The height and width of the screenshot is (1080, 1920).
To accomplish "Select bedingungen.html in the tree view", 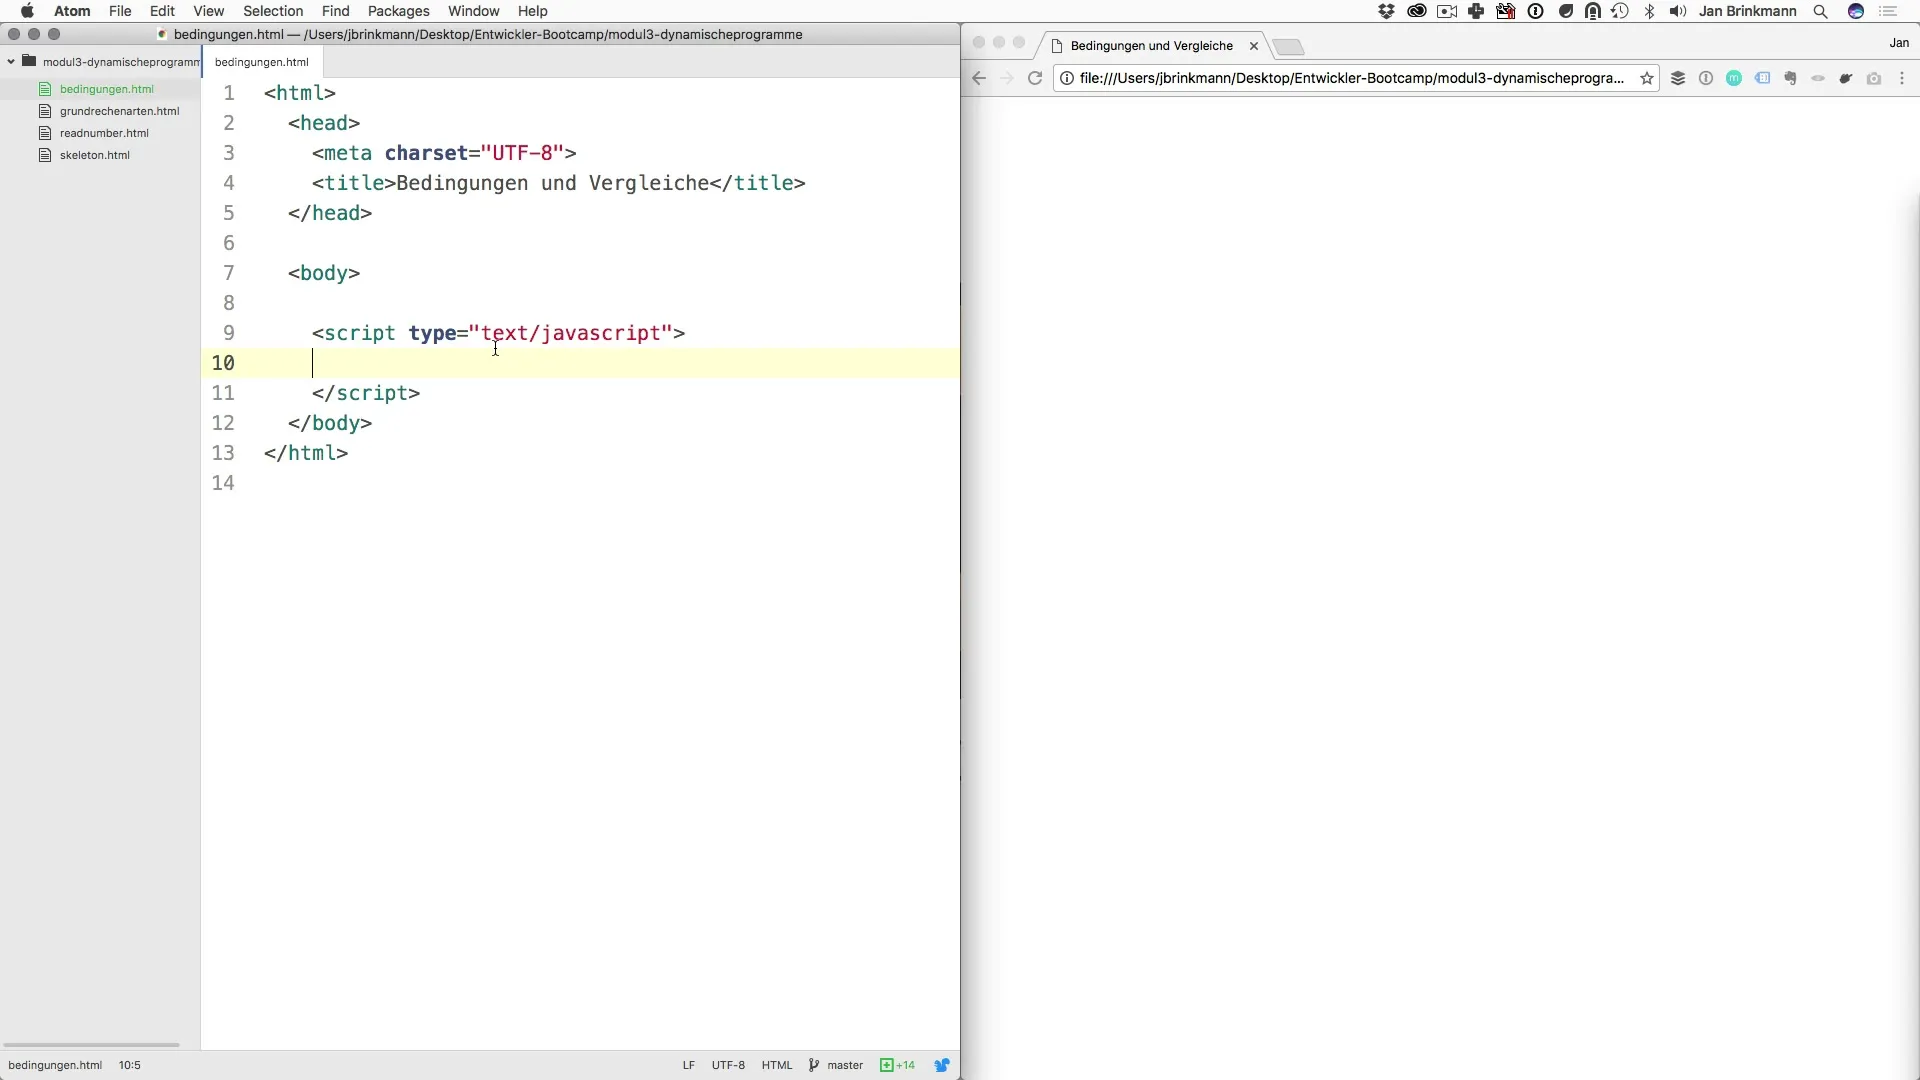I will click(106, 89).
